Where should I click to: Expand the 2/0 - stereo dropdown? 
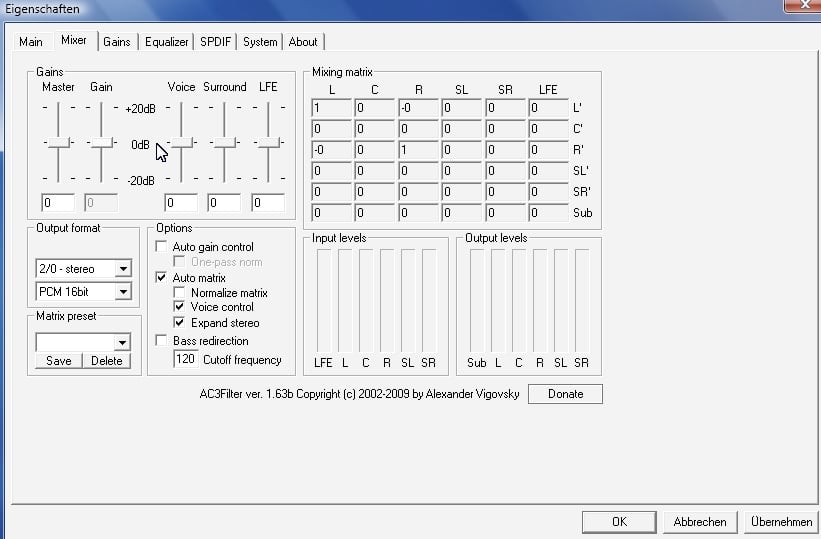coord(123,268)
